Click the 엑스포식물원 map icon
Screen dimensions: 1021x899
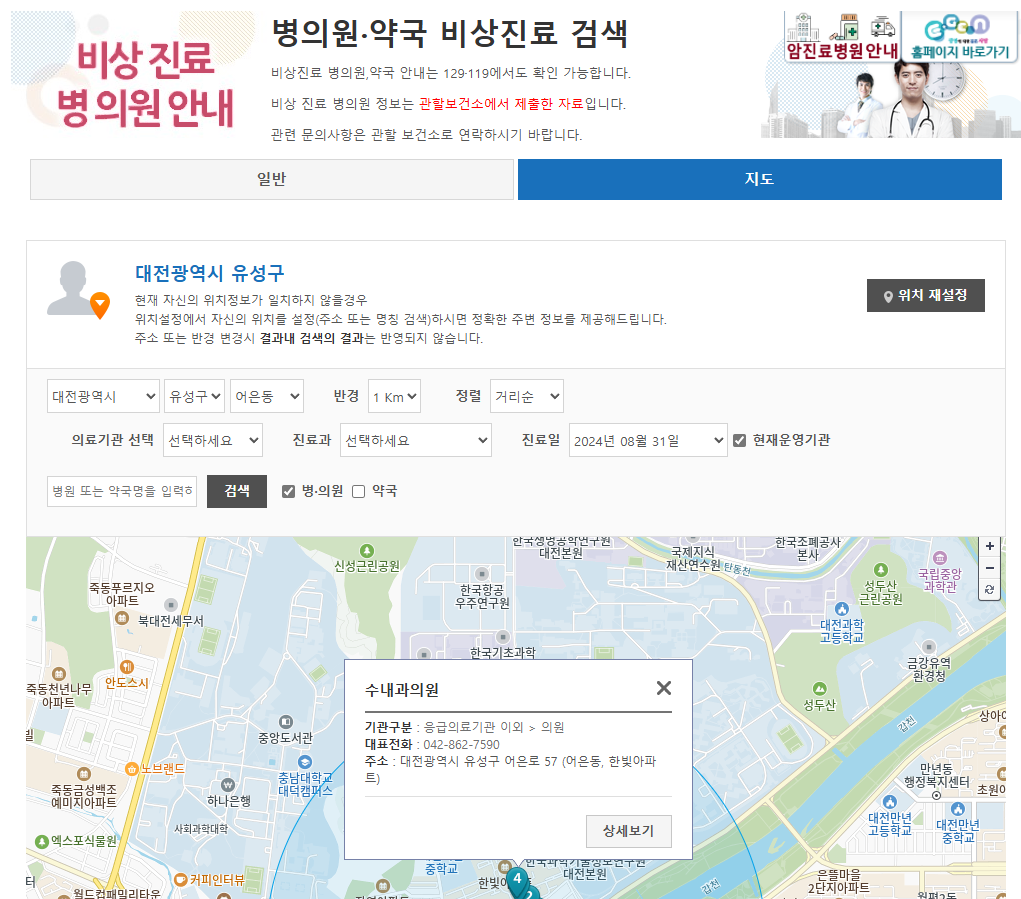[42, 842]
